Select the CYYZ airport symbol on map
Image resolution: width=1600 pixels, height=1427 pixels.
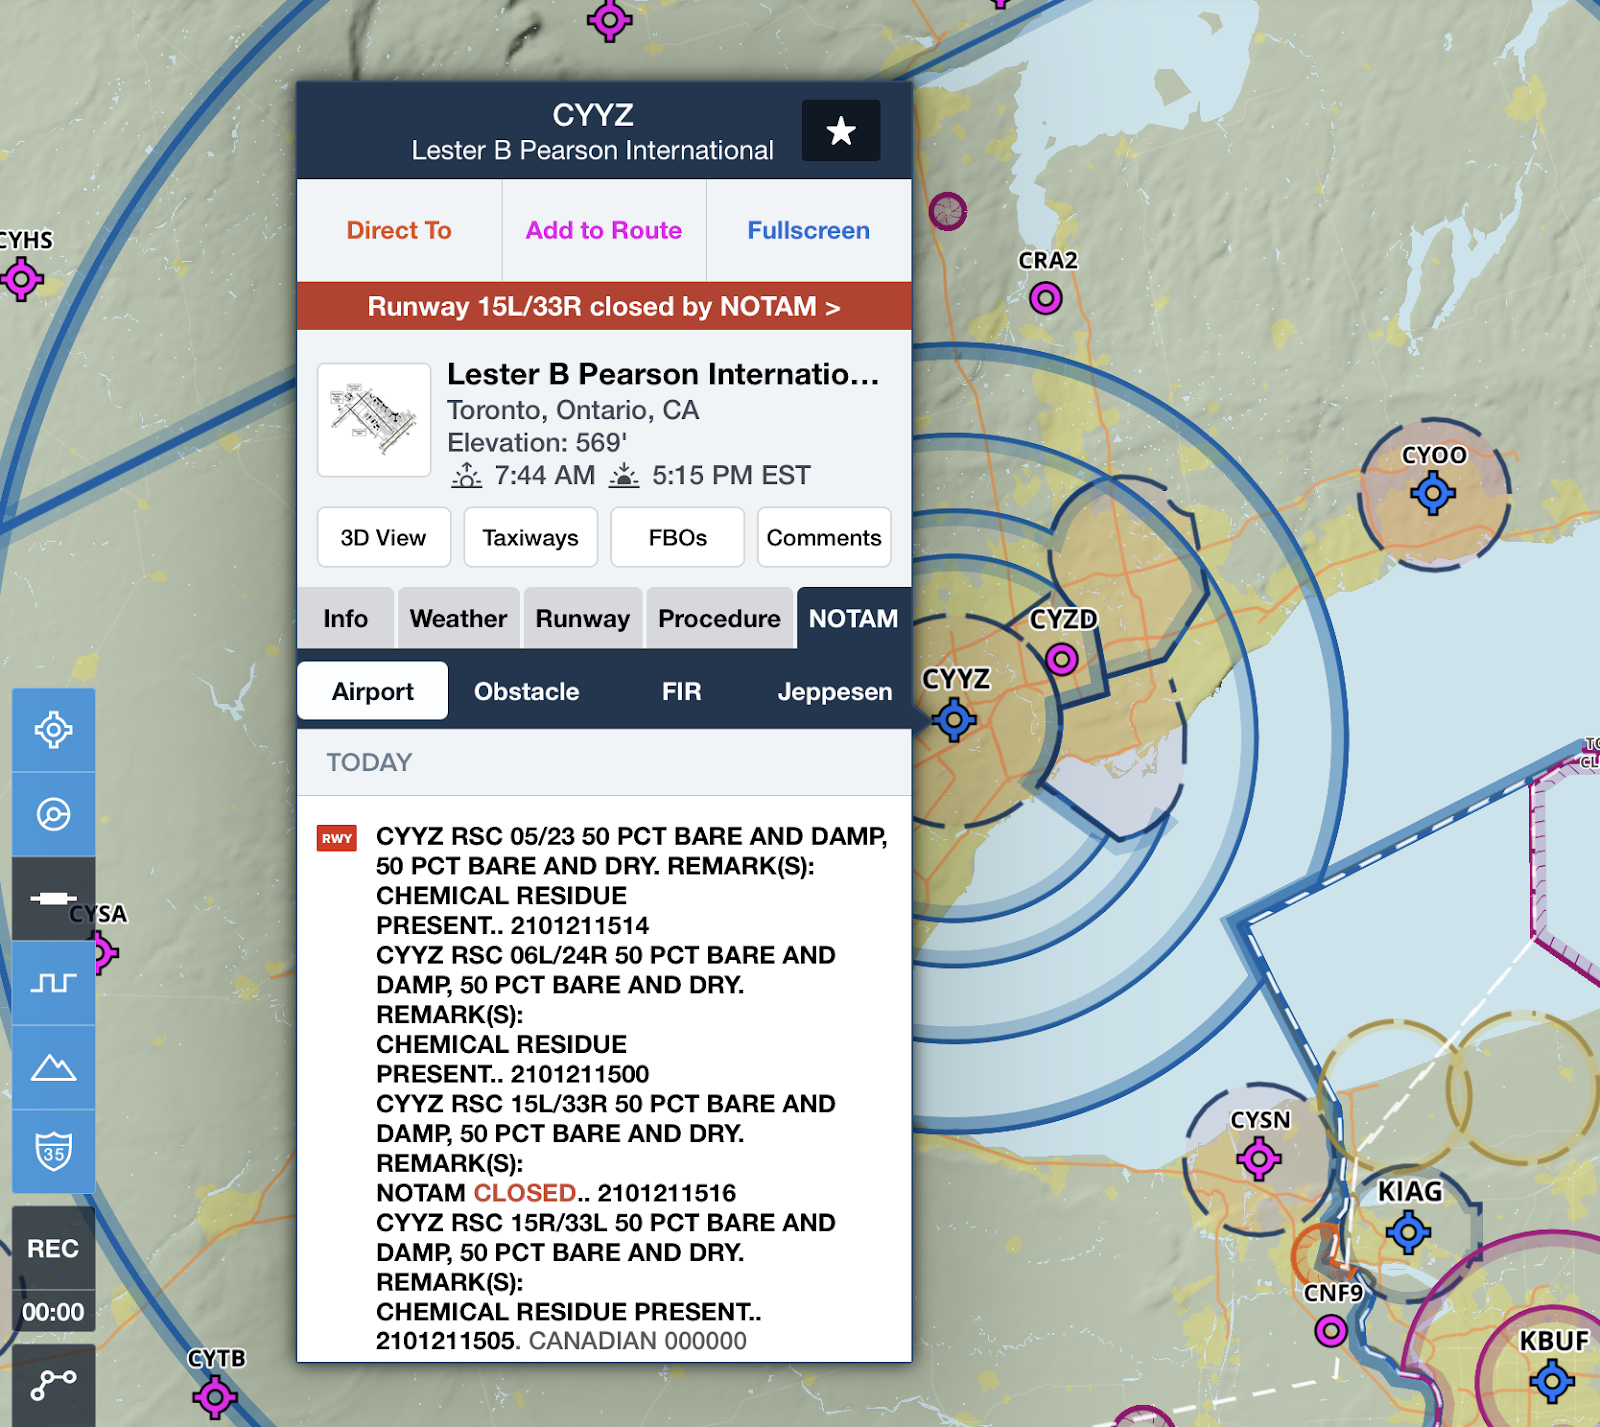(954, 719)
